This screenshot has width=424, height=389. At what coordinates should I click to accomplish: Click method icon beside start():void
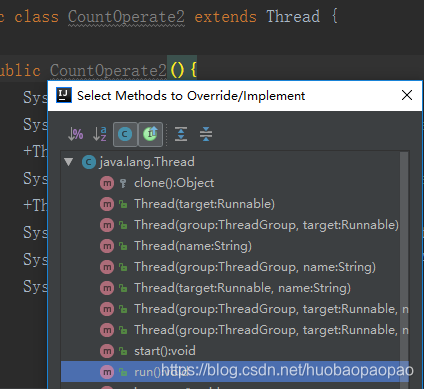point(107,351)
